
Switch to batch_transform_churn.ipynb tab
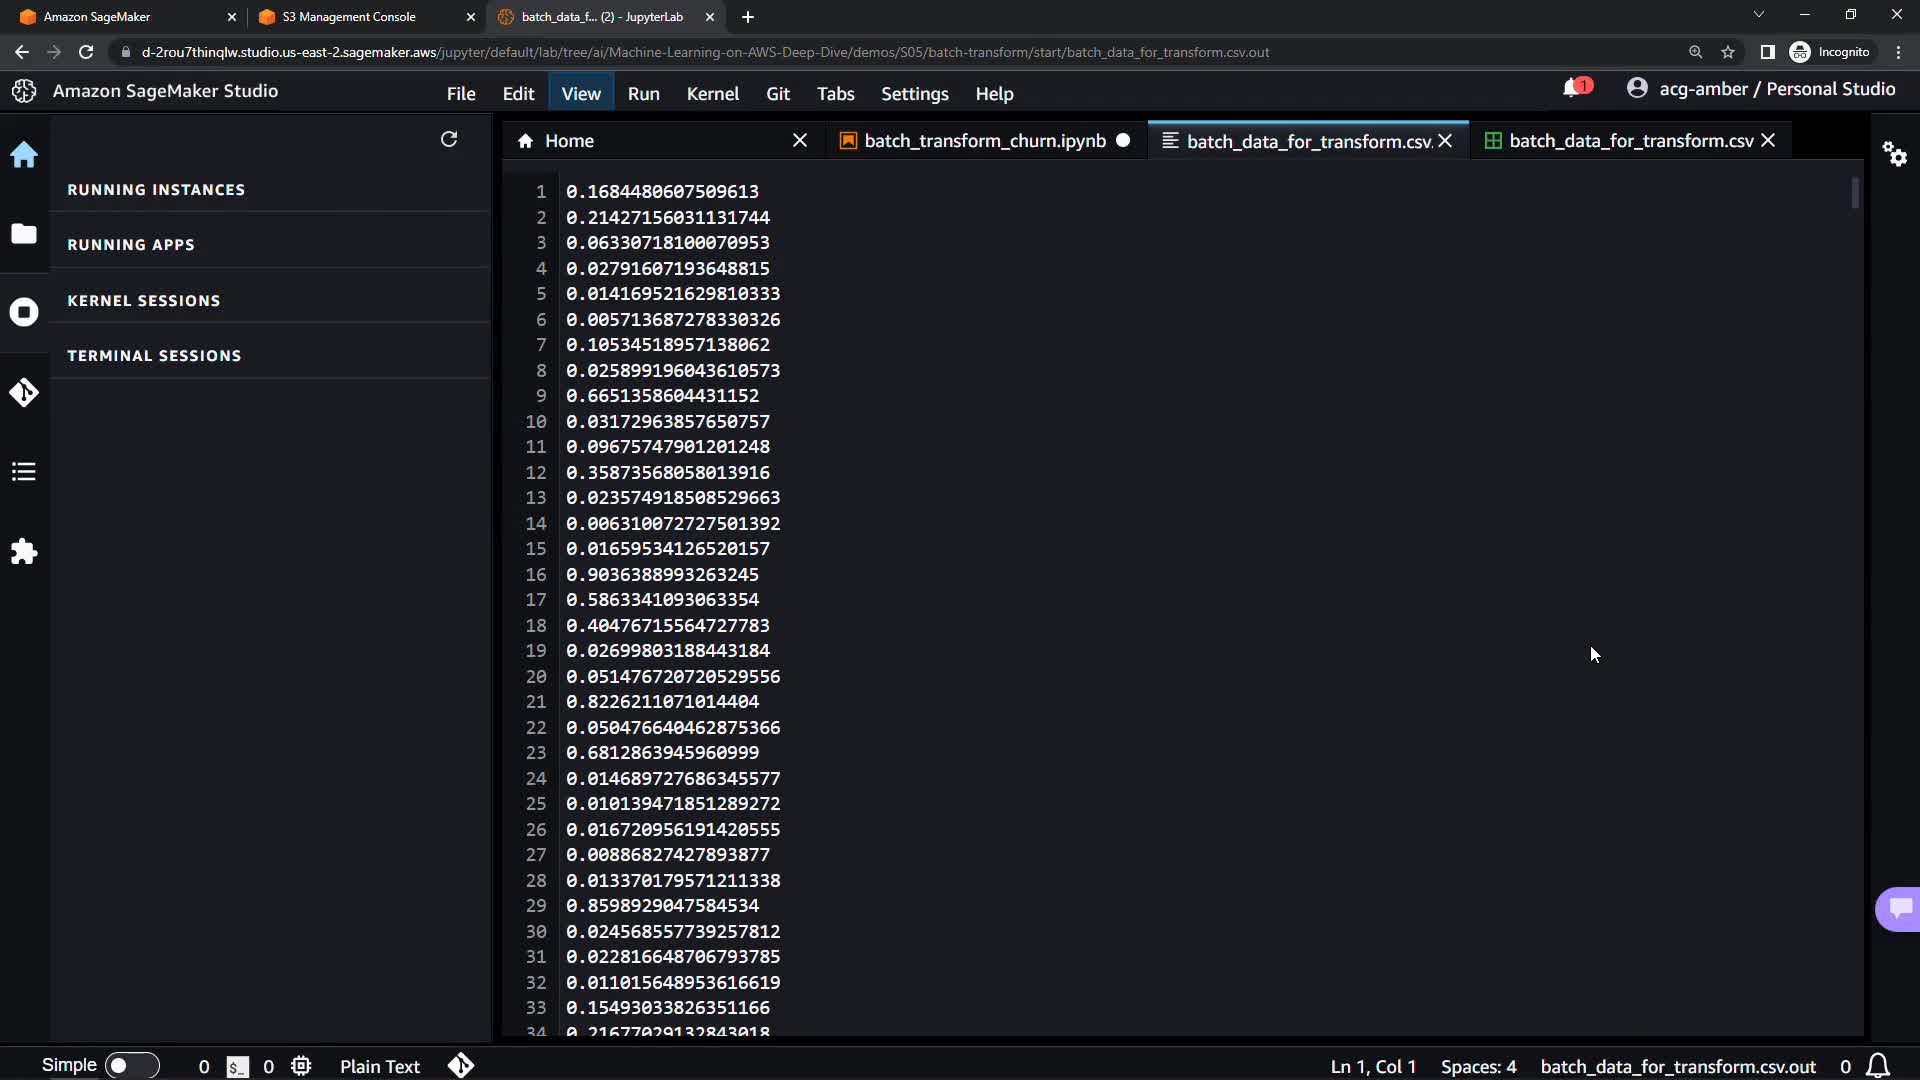984,141
